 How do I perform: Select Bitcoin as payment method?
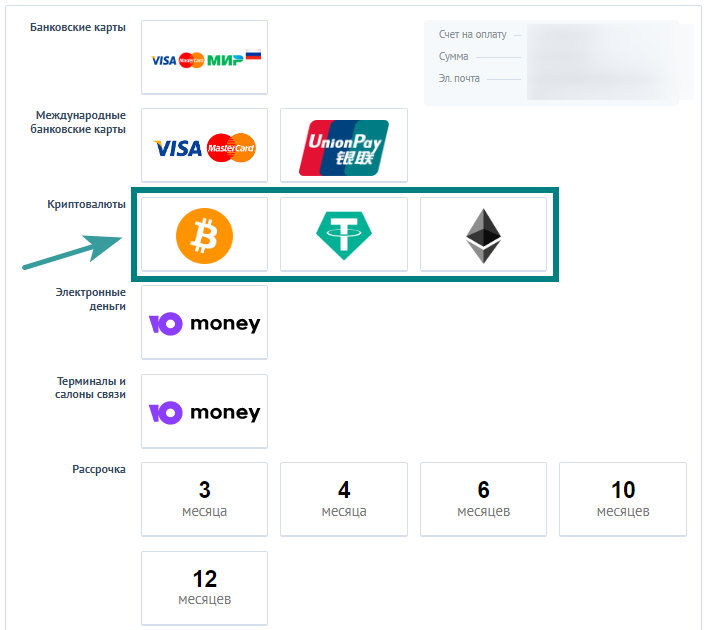[x=204, y=235]
